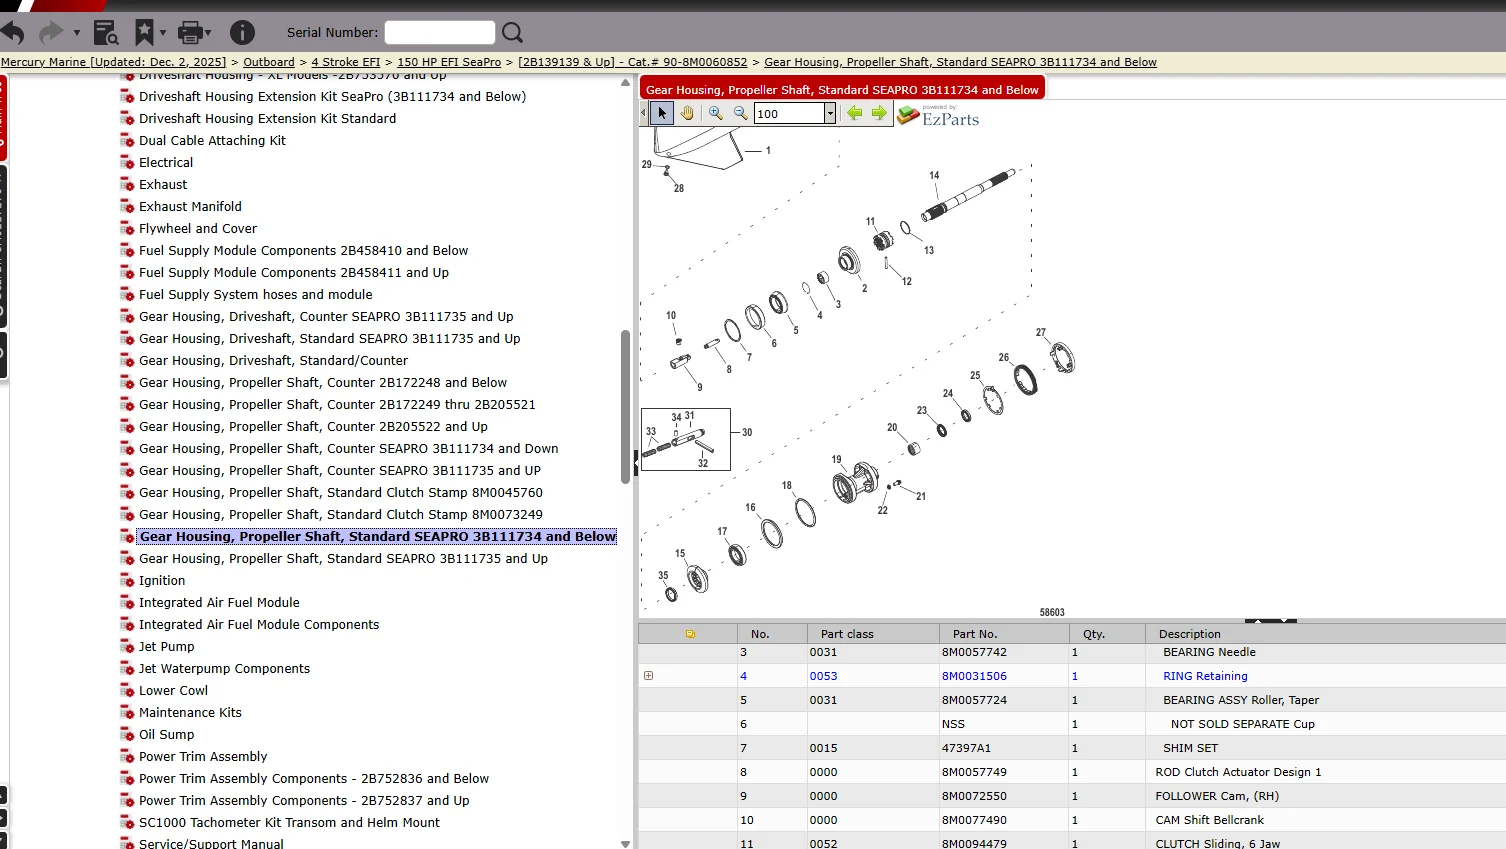1506x849 pixels.
Task: Click the 150 HP EFI SeaPro breadcrumb
Action: click(449, 62)
